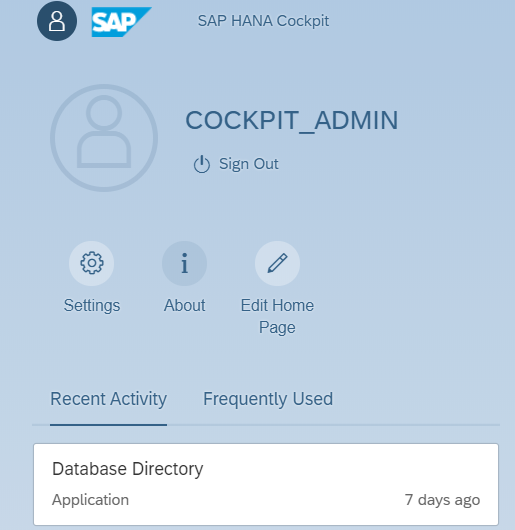This screenshot has width=515, height=530.
Task: Click the SAP HANA Cockpit title
Action: 263,21
